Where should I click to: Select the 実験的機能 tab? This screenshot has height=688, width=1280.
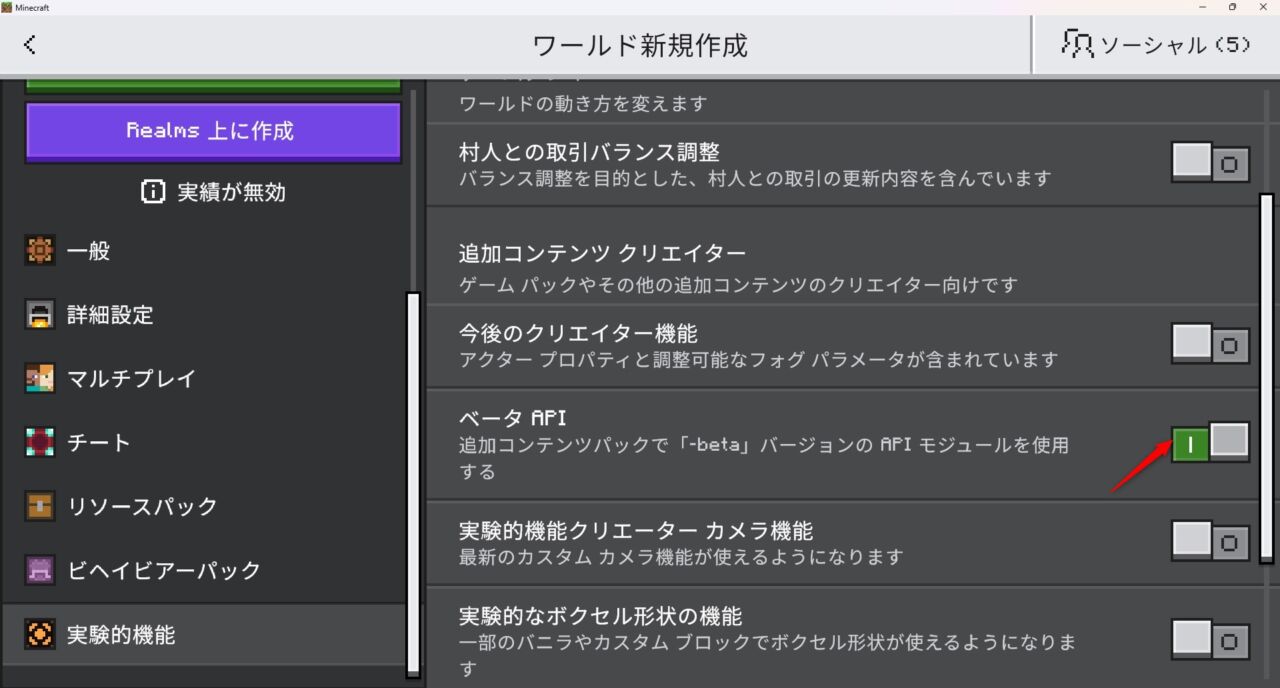[x=203, y=634]
